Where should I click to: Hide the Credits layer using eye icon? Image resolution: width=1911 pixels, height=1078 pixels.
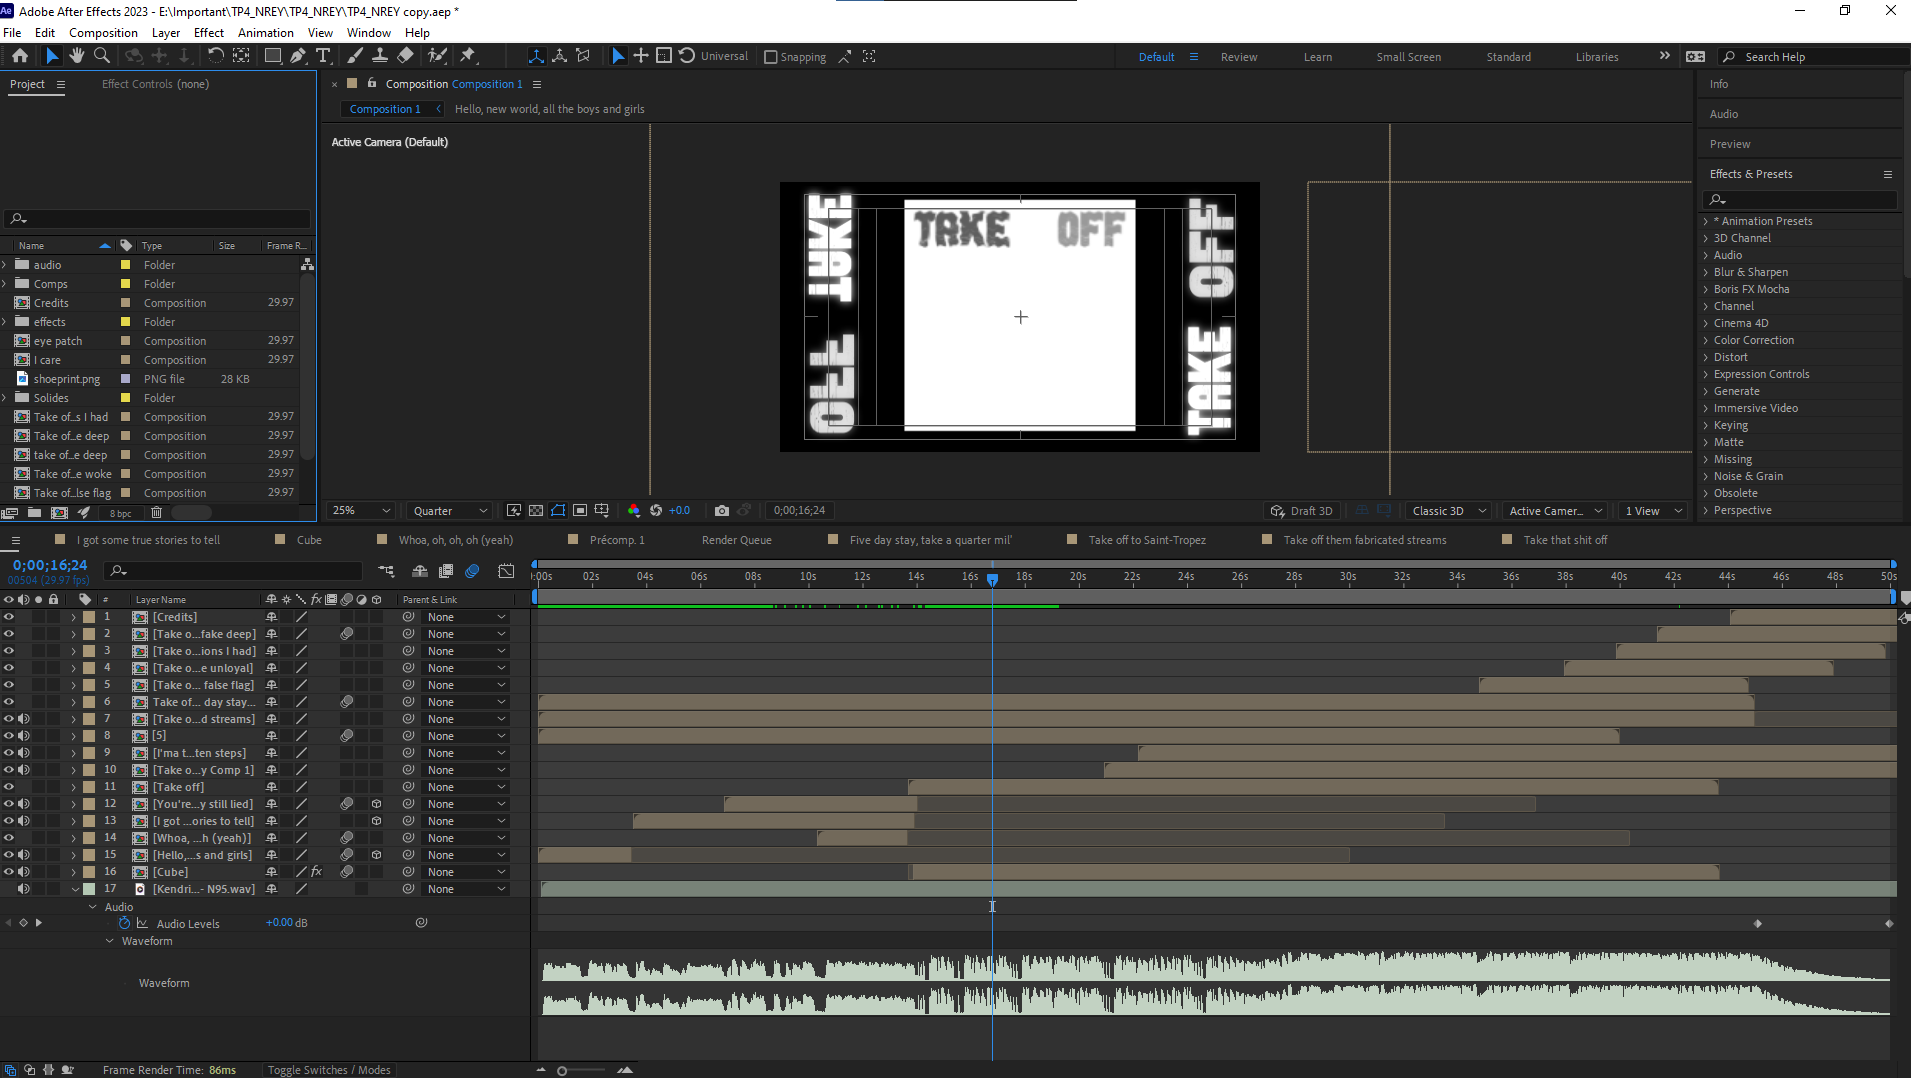[9, 617]
